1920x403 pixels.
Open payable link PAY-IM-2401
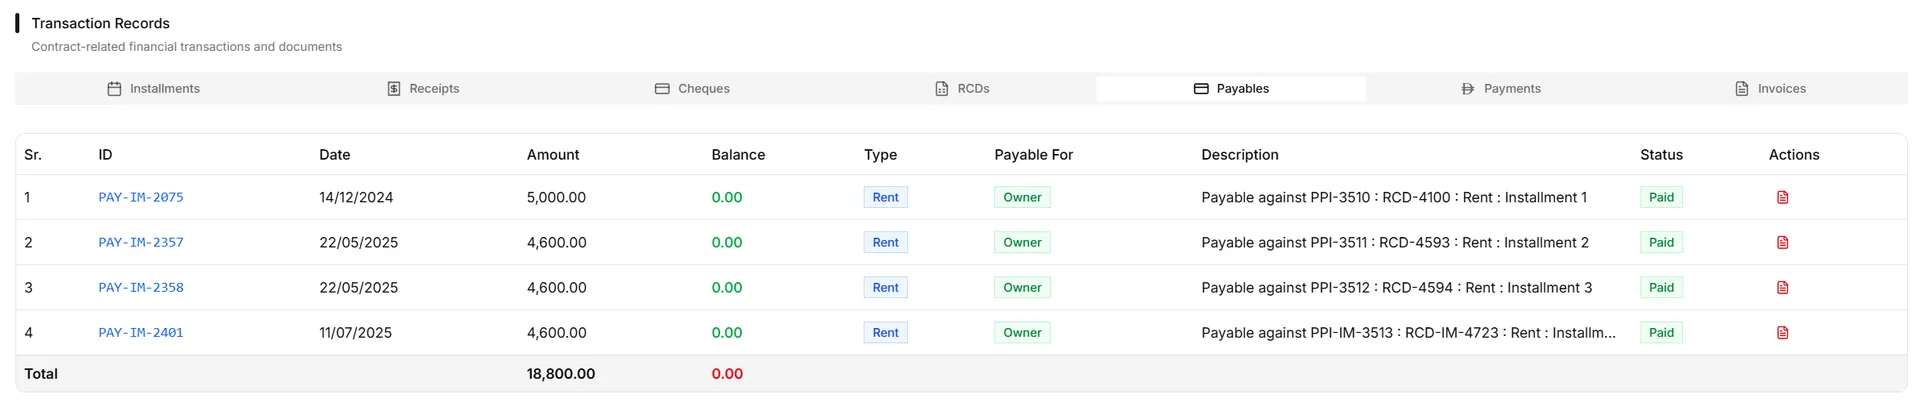[x=141, y=332]
